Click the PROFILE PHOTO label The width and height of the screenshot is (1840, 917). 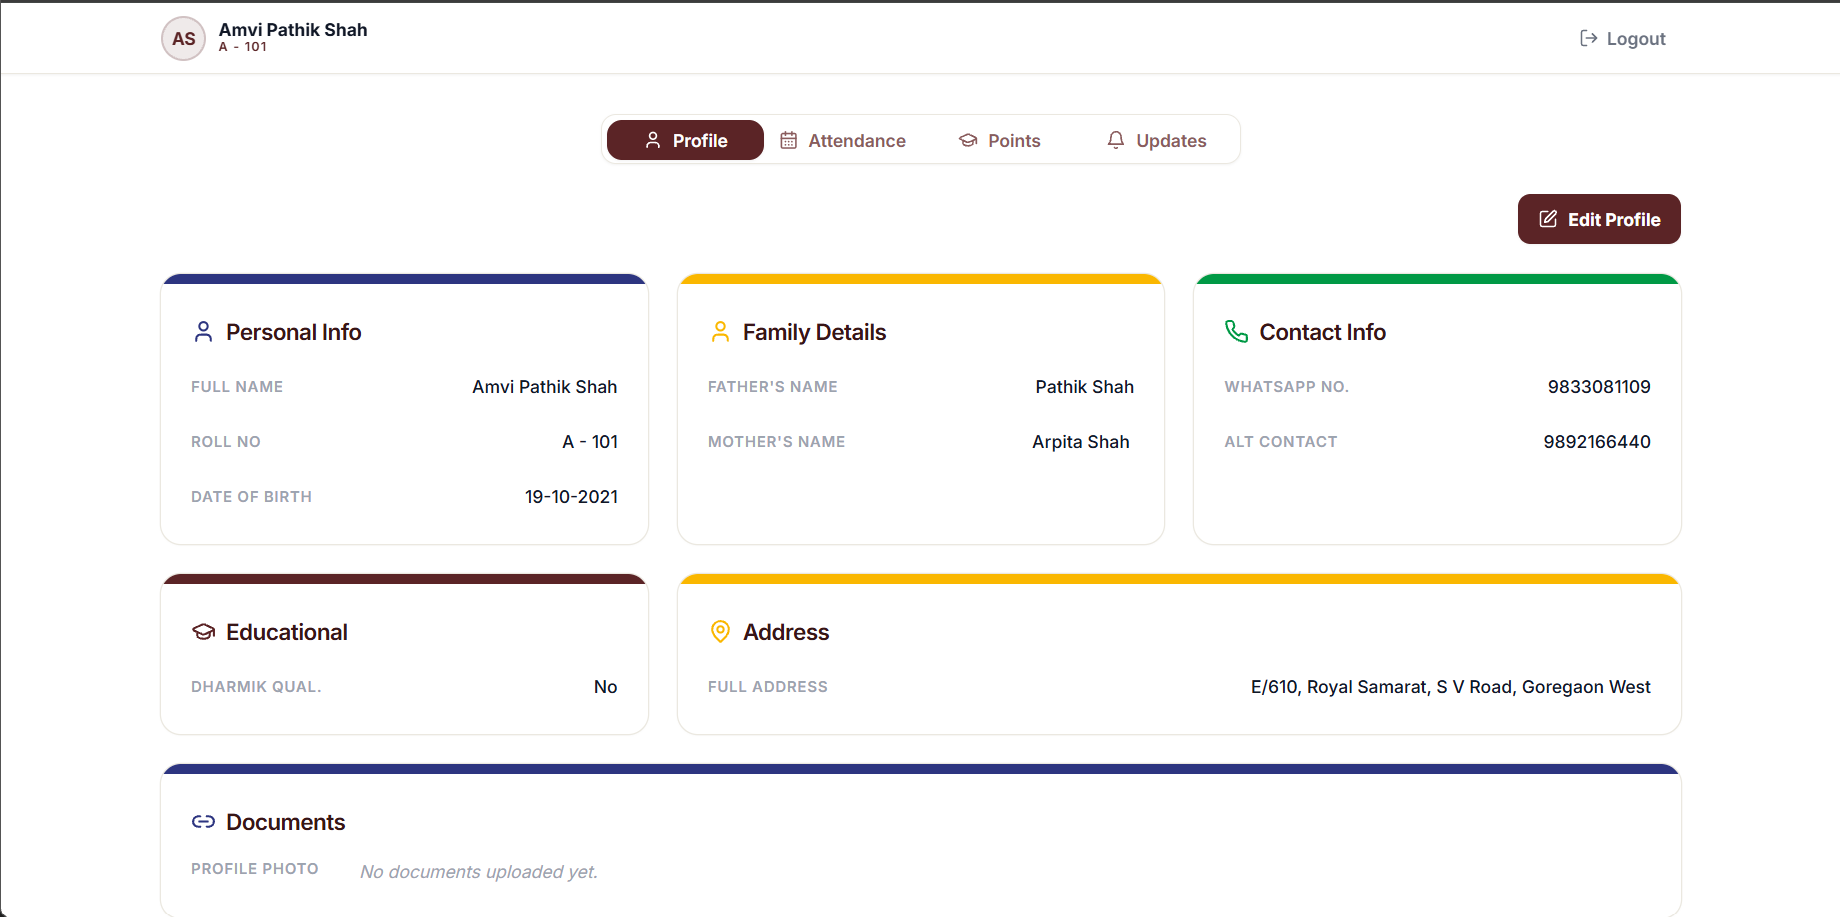(255, 869)
